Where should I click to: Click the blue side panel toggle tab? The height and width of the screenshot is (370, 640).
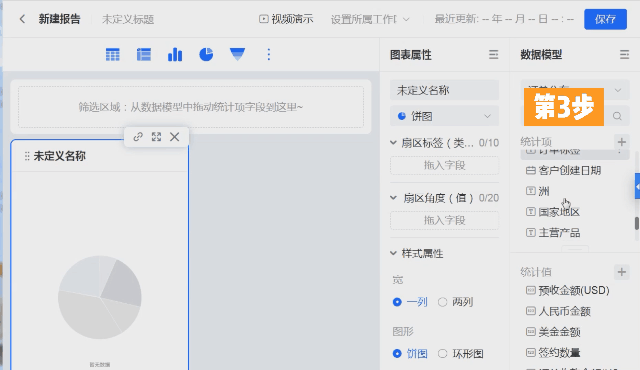(x=637, y=186)
